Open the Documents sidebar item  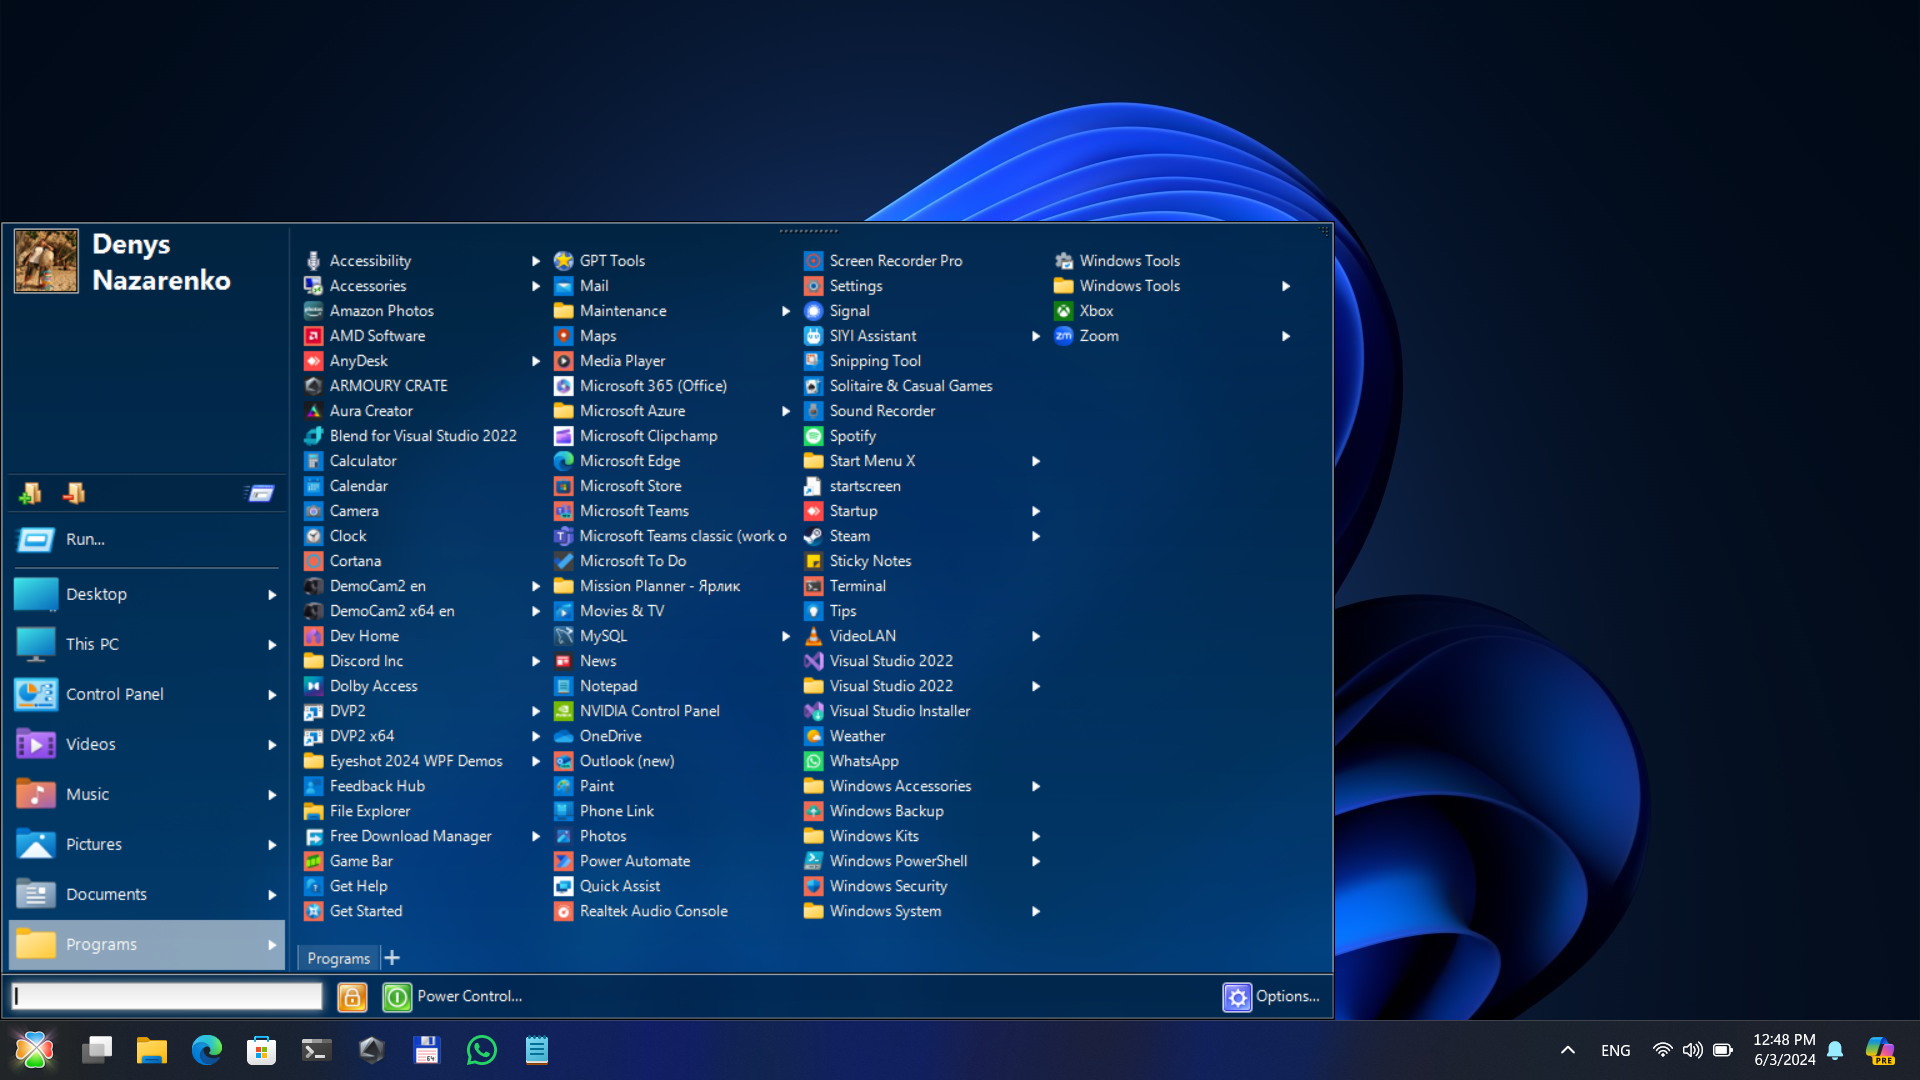tap(147, 894)
